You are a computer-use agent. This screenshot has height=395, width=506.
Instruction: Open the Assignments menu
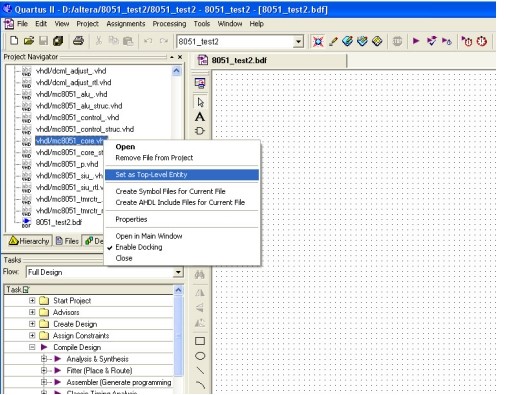[x=126, y=24]
